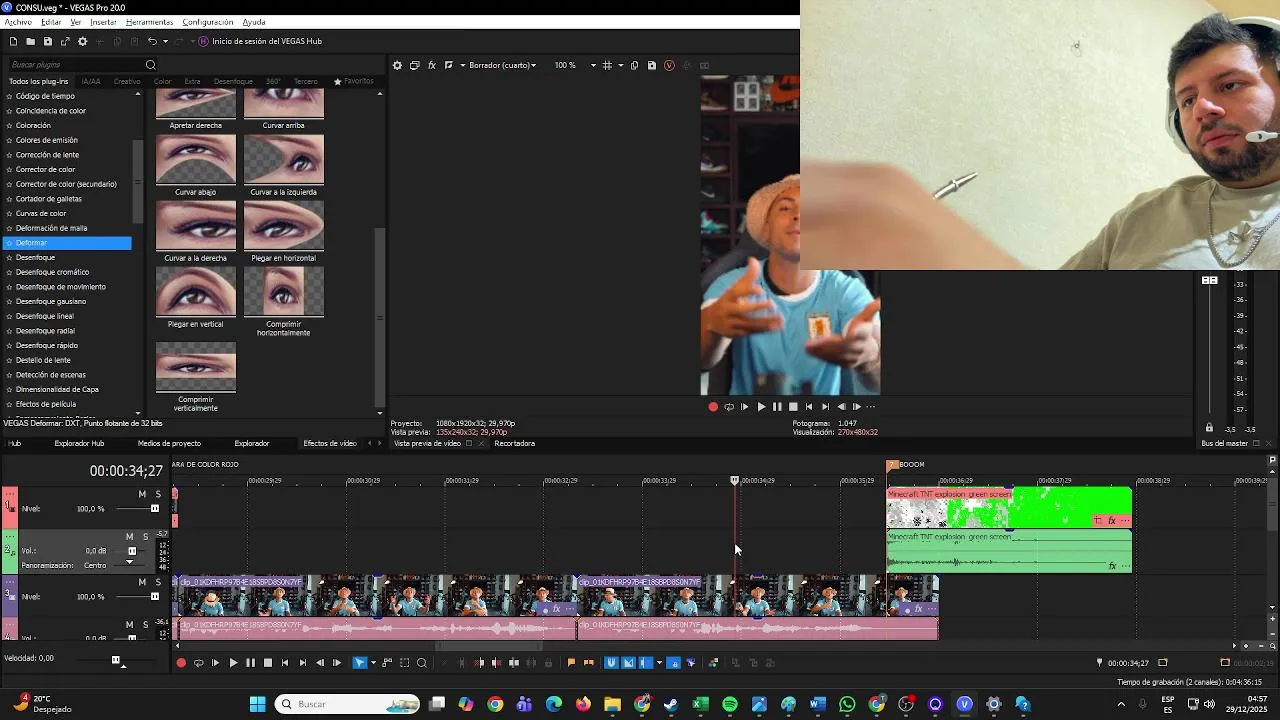Click Spotify icon in Windows taskbar
This screenshot has height=720, width=1280.
730,704
